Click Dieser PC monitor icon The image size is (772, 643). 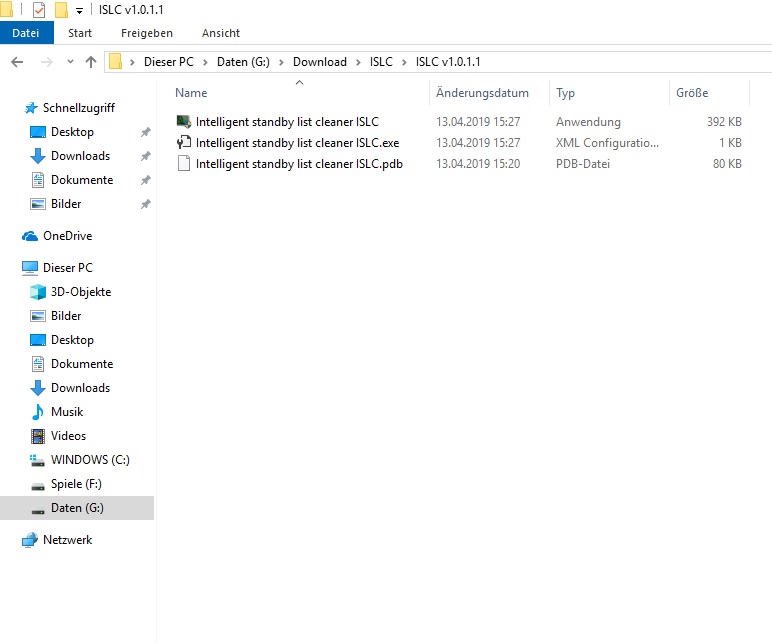[x=30, y=268]
